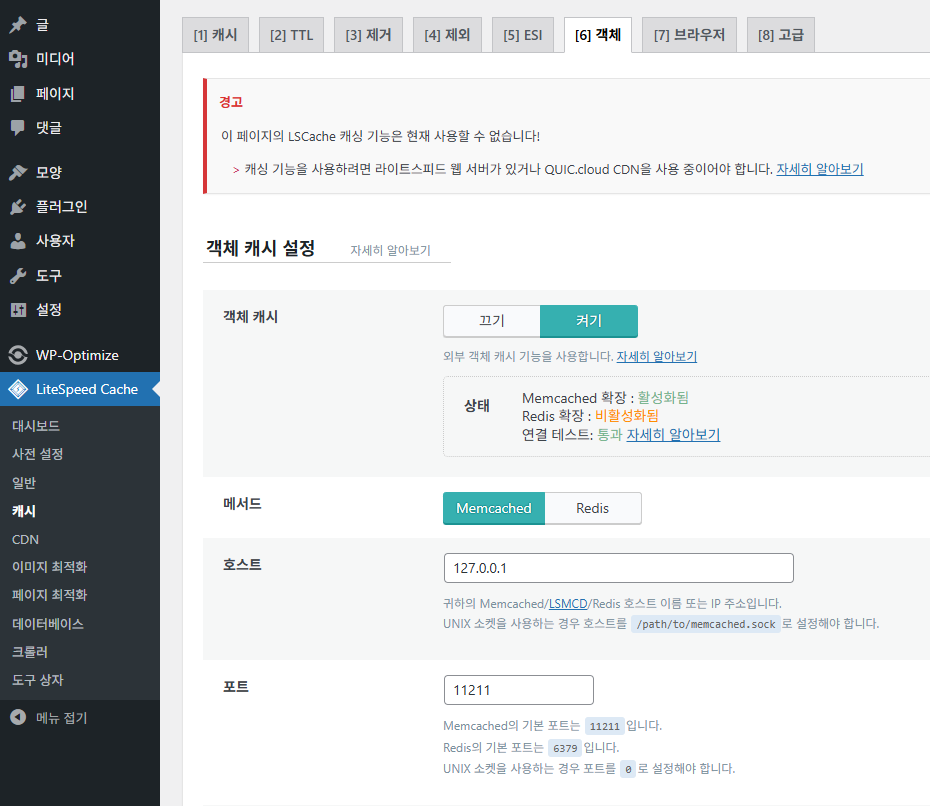The image size is (930, 806).
Task: Go to 크롤러 submenu
Action: [x=30, y=652]
